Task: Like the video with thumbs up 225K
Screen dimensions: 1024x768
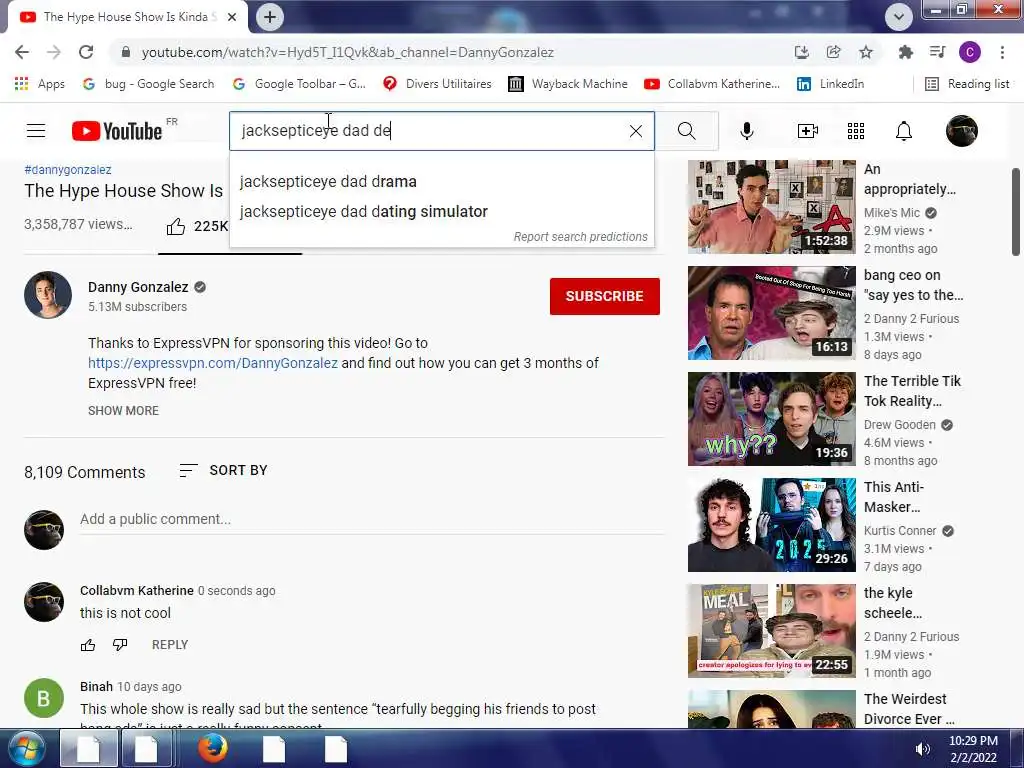Action: (197, 226)
